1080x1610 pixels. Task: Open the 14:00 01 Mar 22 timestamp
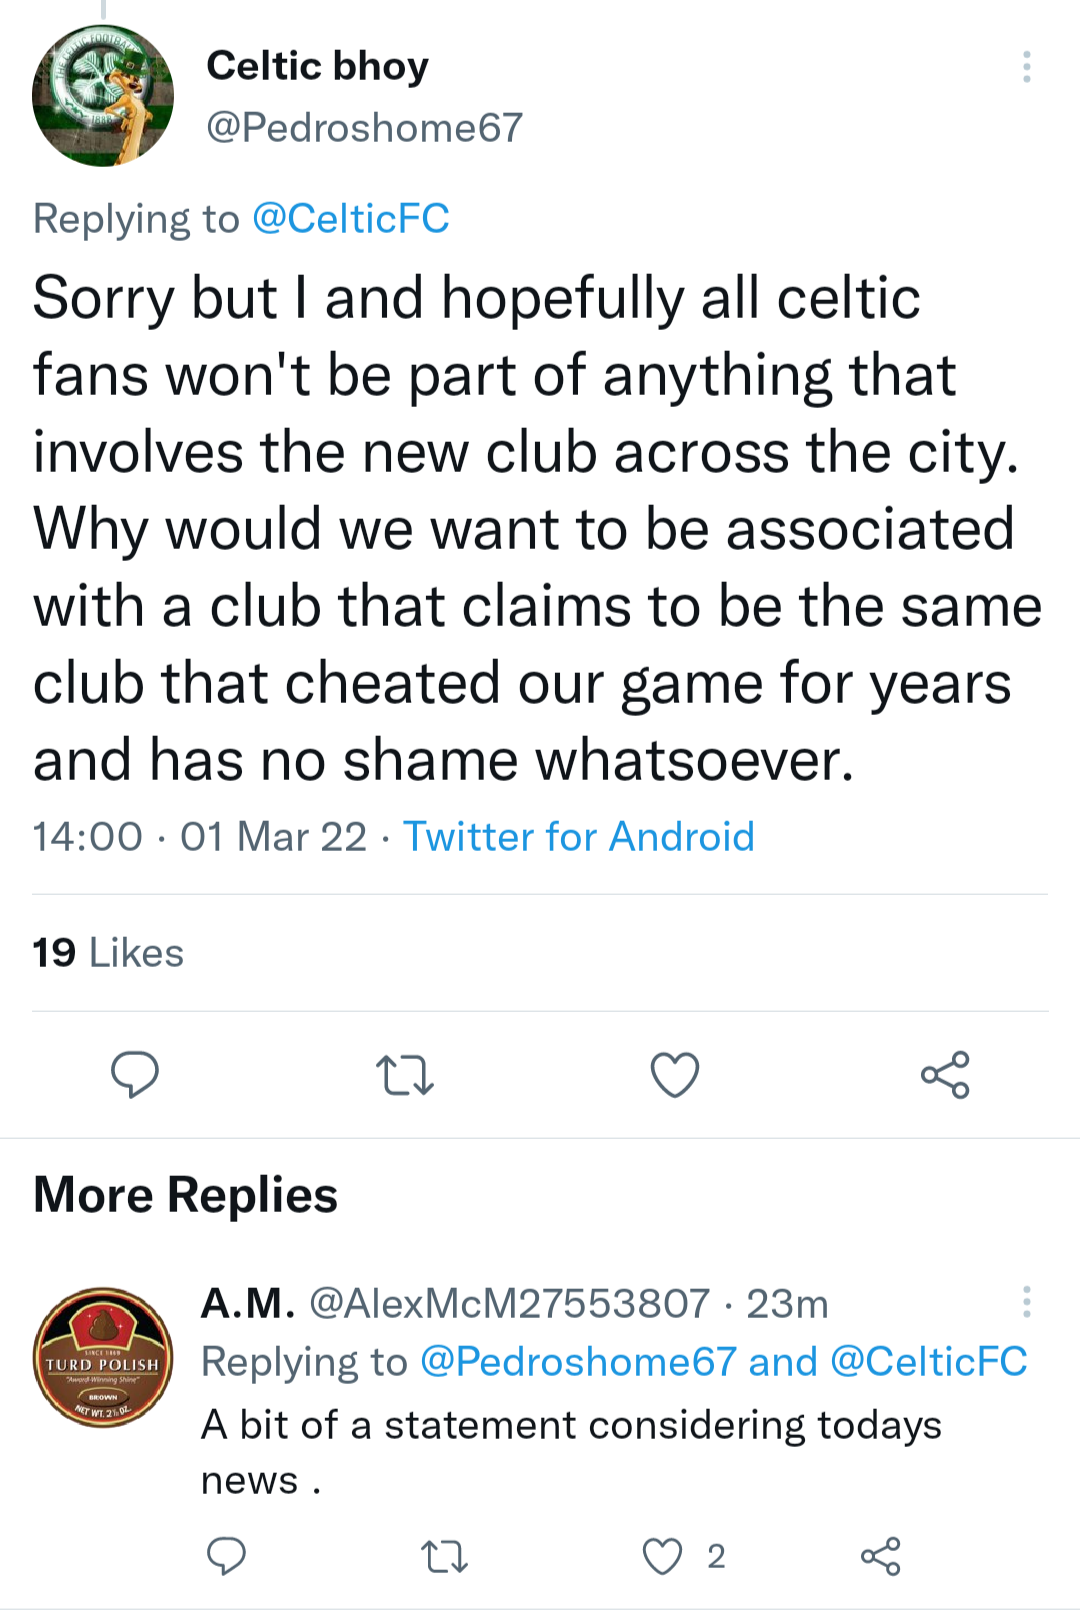[200, 836]
